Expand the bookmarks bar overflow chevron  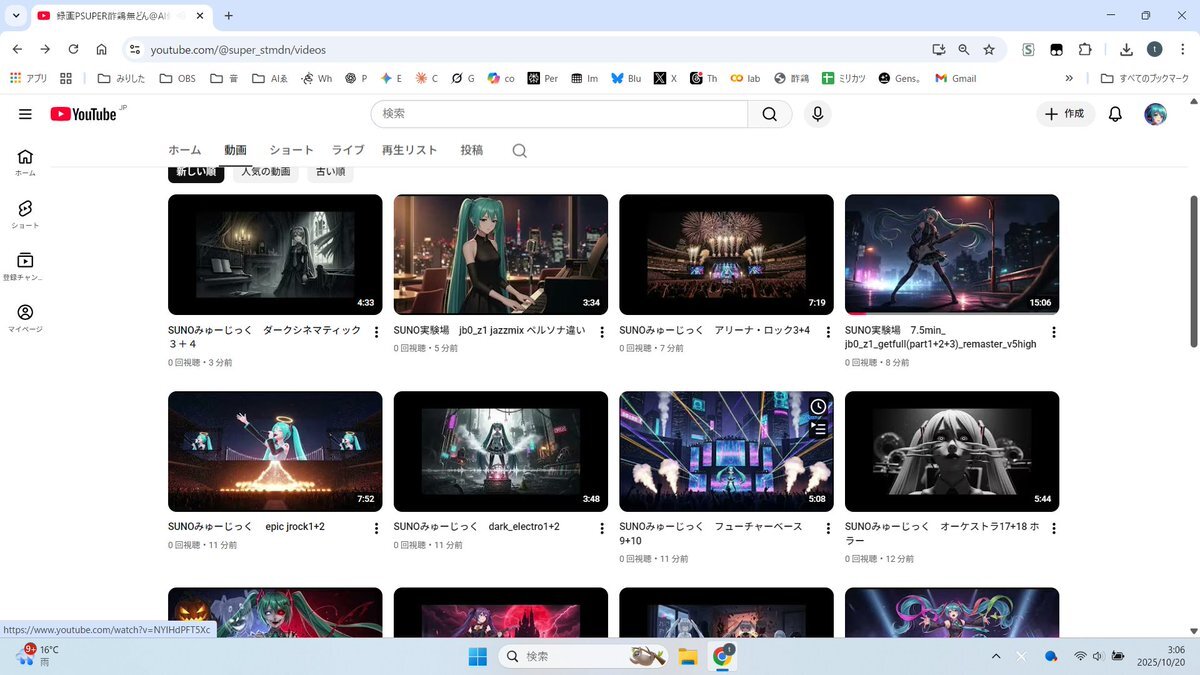pos(1069,78)
